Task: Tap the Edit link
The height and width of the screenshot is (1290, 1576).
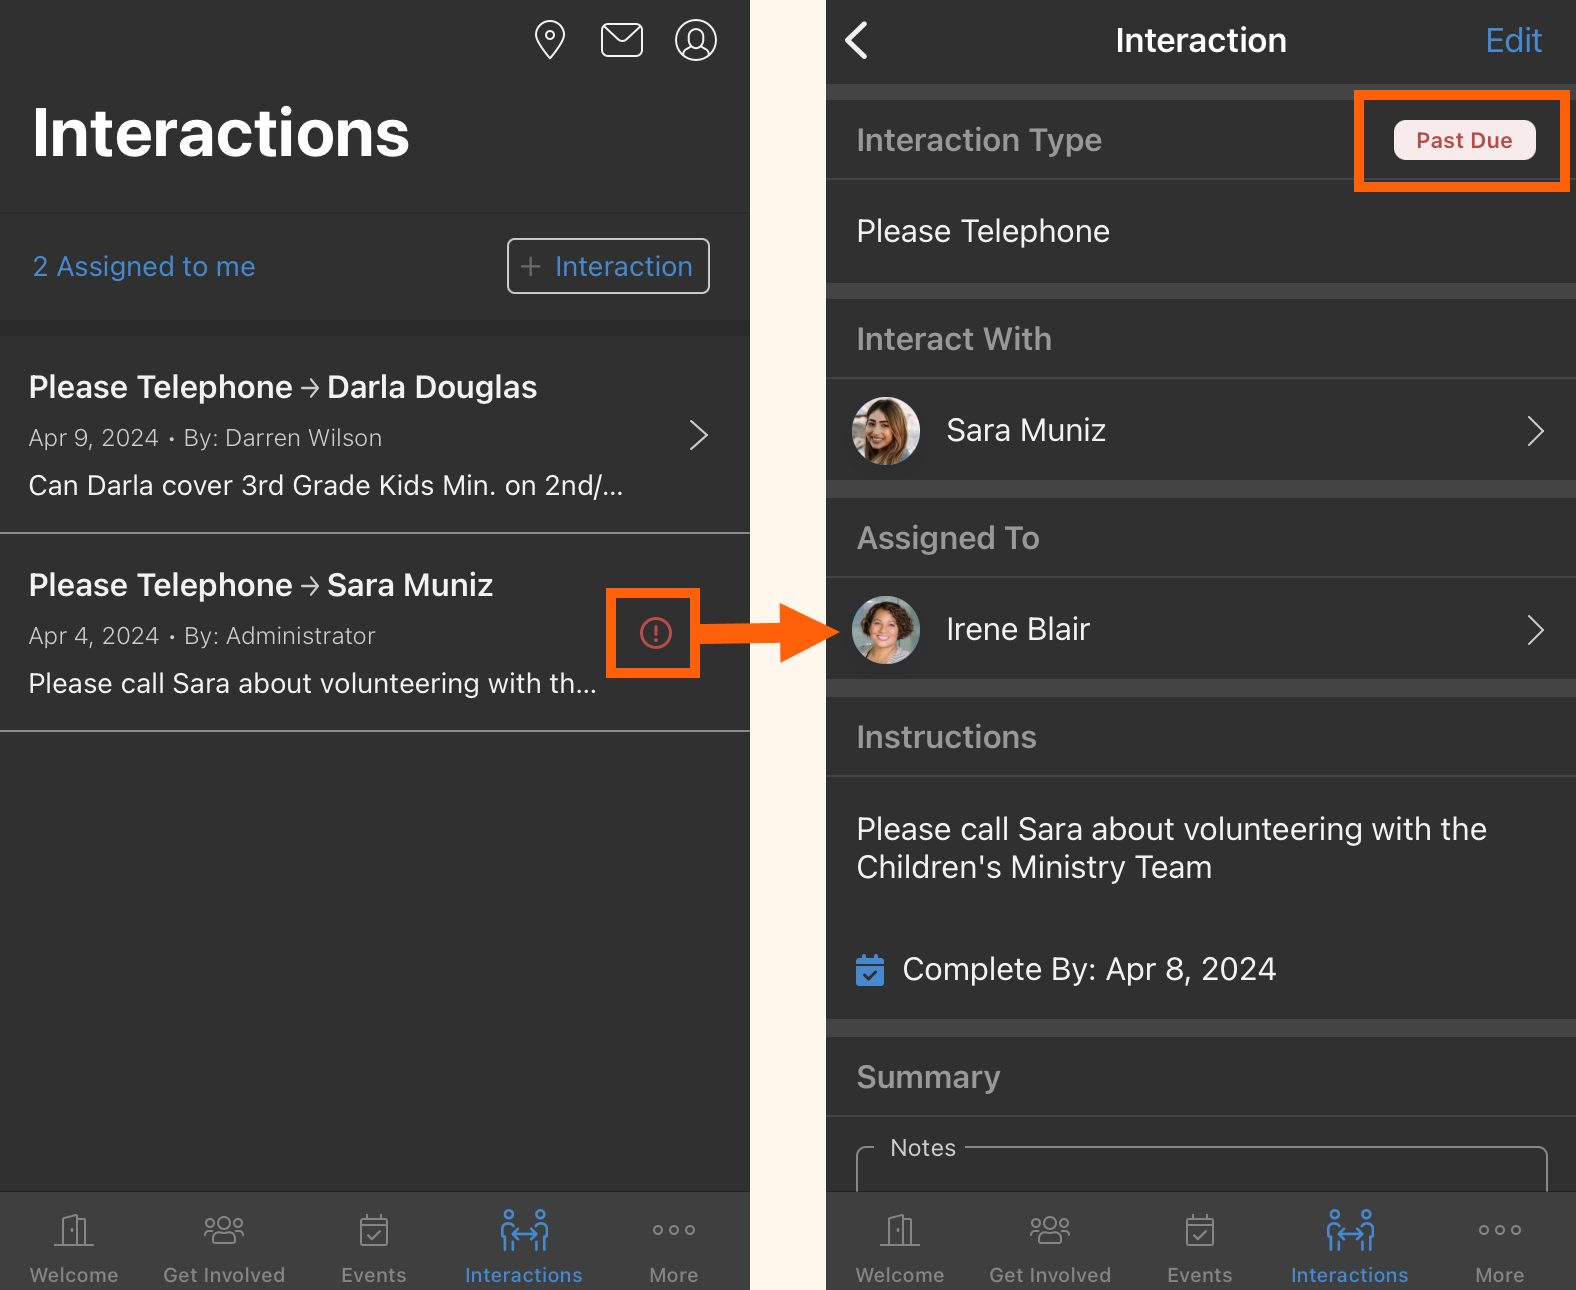Action: coord(1513,41)
